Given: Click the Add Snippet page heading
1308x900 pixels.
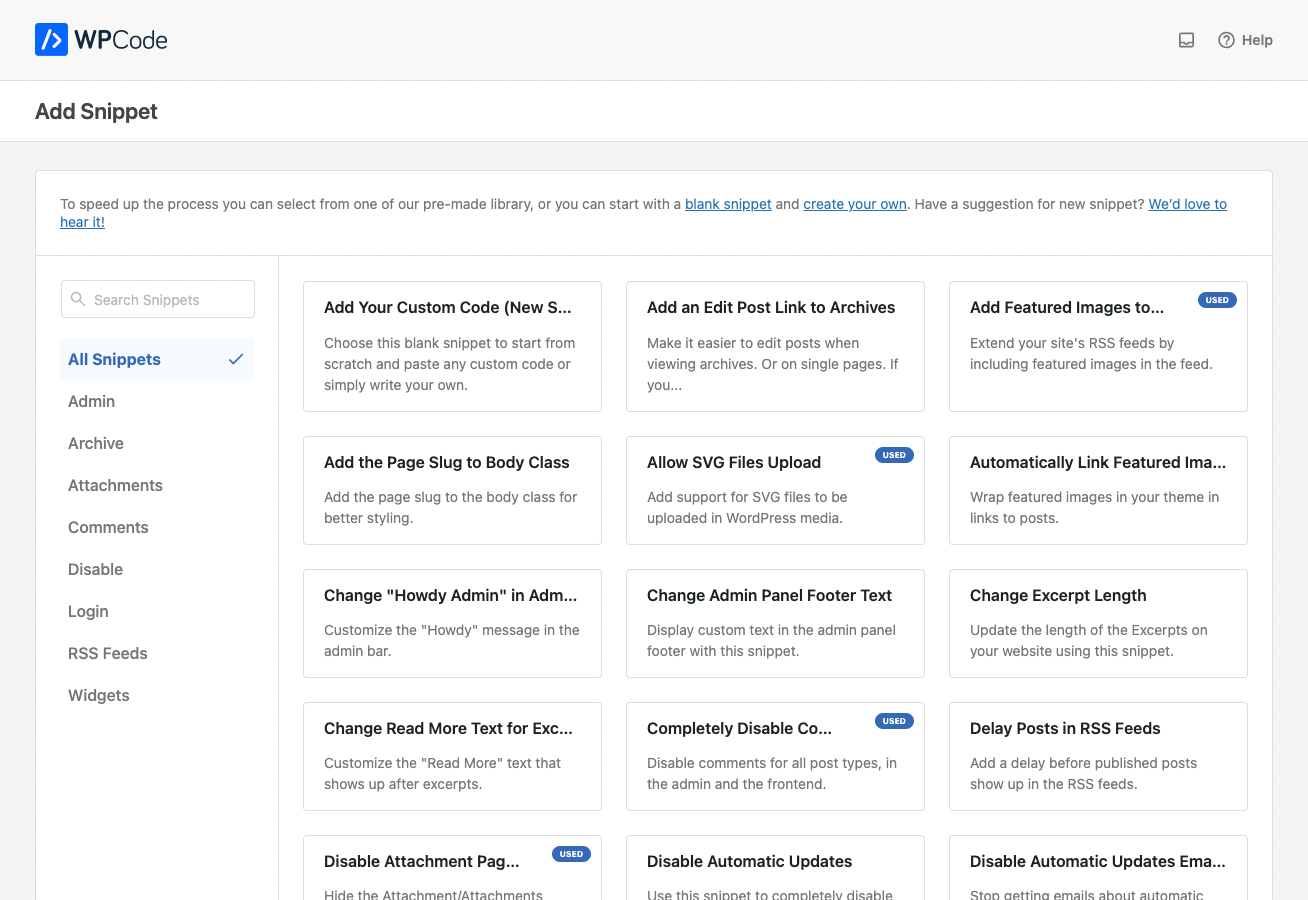Looking at the screenshot, I should 96,111.
